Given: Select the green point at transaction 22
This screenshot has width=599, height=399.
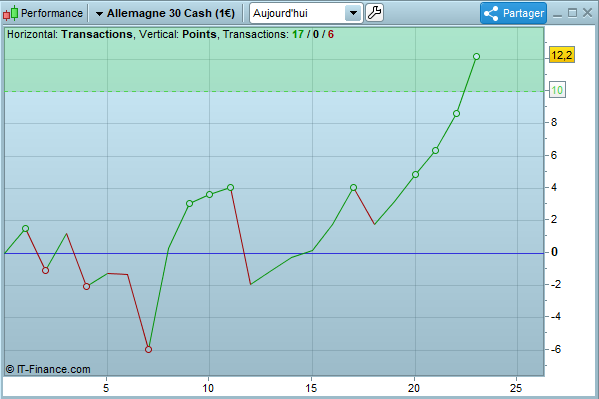Looking at the screenshot, I should pos(456,114).
